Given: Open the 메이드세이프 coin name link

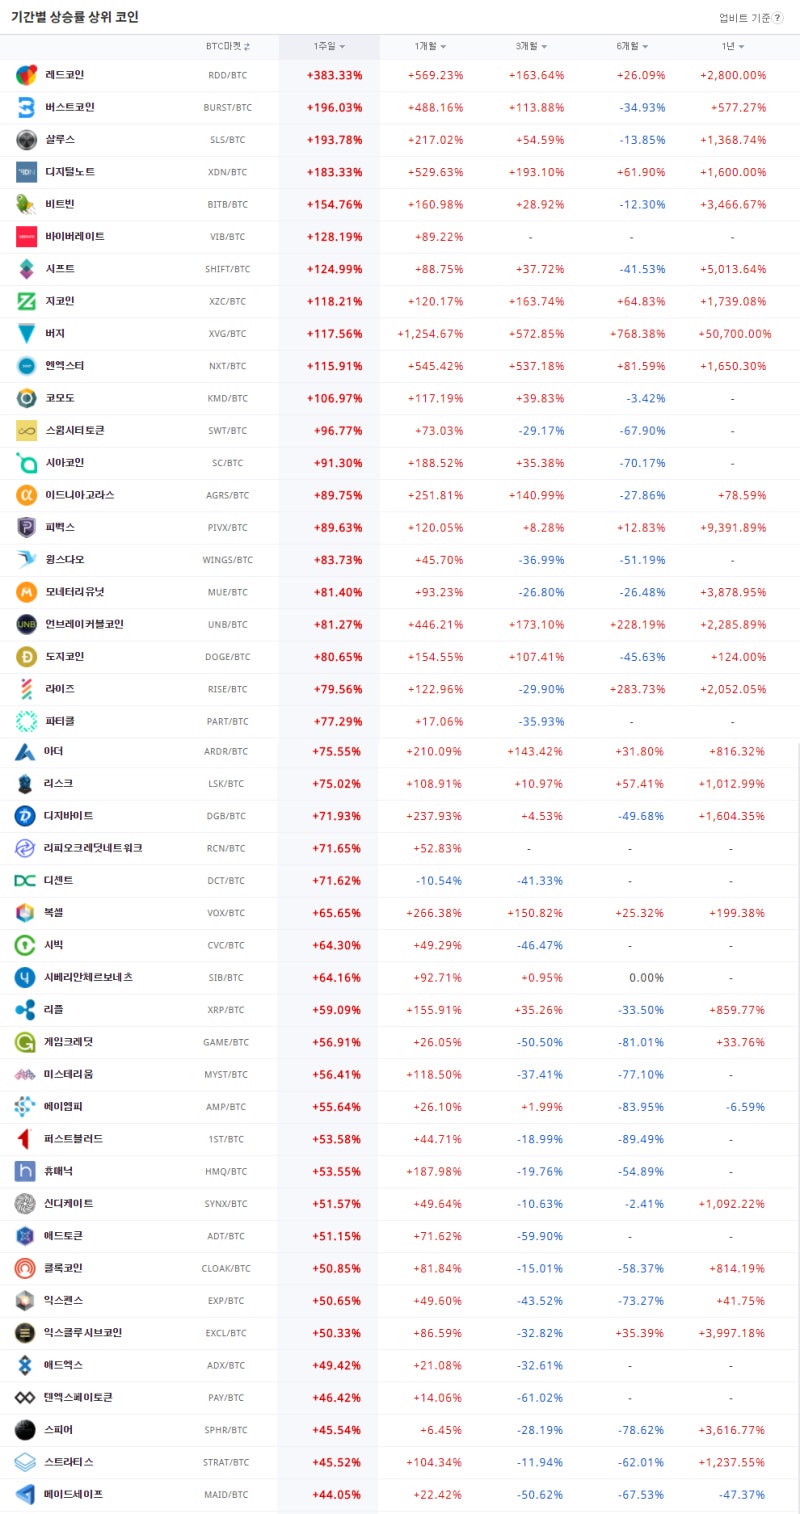Looking at the screenshot, I should [74, 1494].
